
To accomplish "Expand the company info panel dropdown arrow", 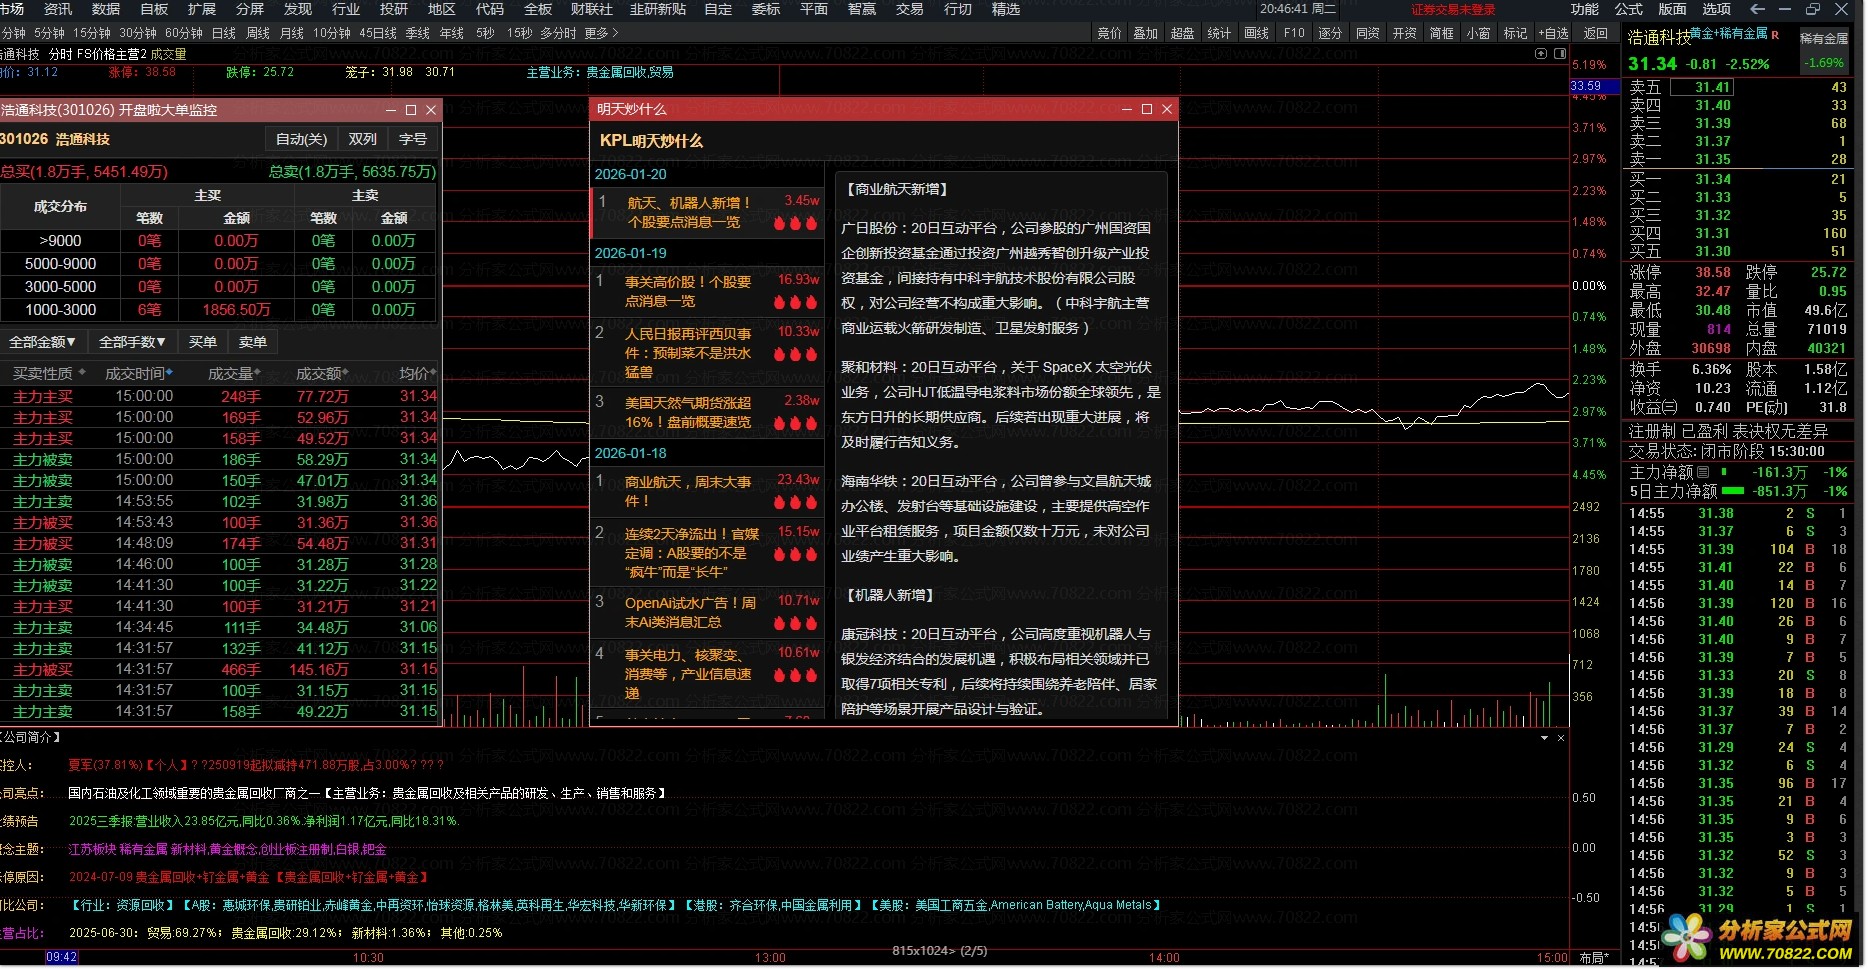I will 1545,738.
